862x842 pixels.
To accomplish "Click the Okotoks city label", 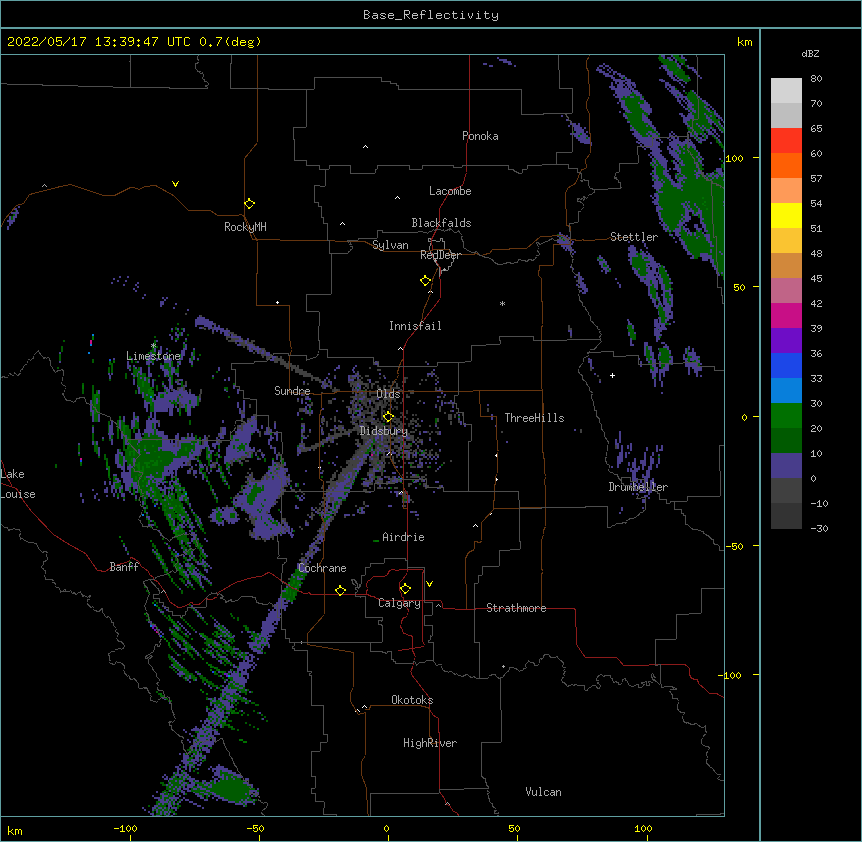I will (412, 700).
